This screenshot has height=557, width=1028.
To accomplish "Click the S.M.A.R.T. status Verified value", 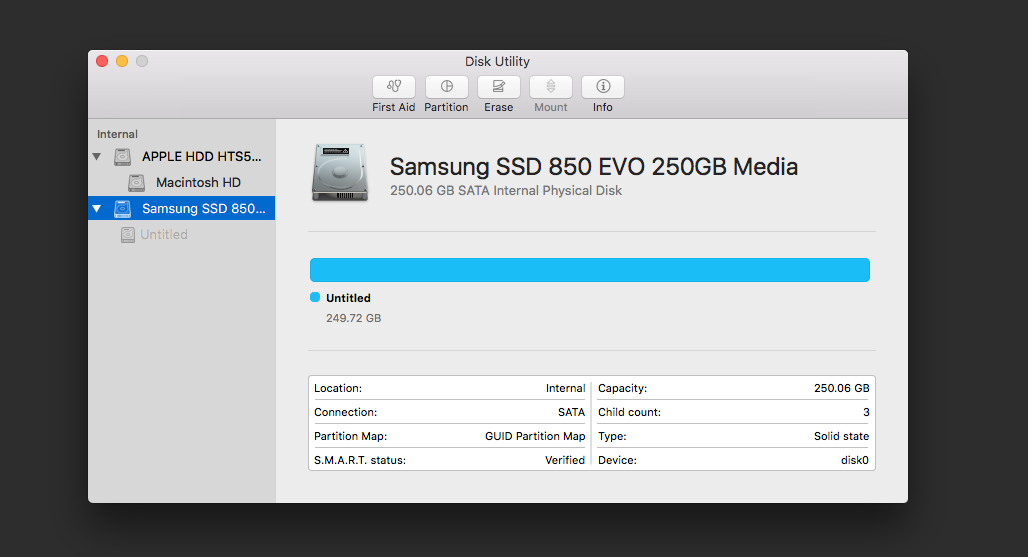I will pyautogui.click(x=564, y=460).
